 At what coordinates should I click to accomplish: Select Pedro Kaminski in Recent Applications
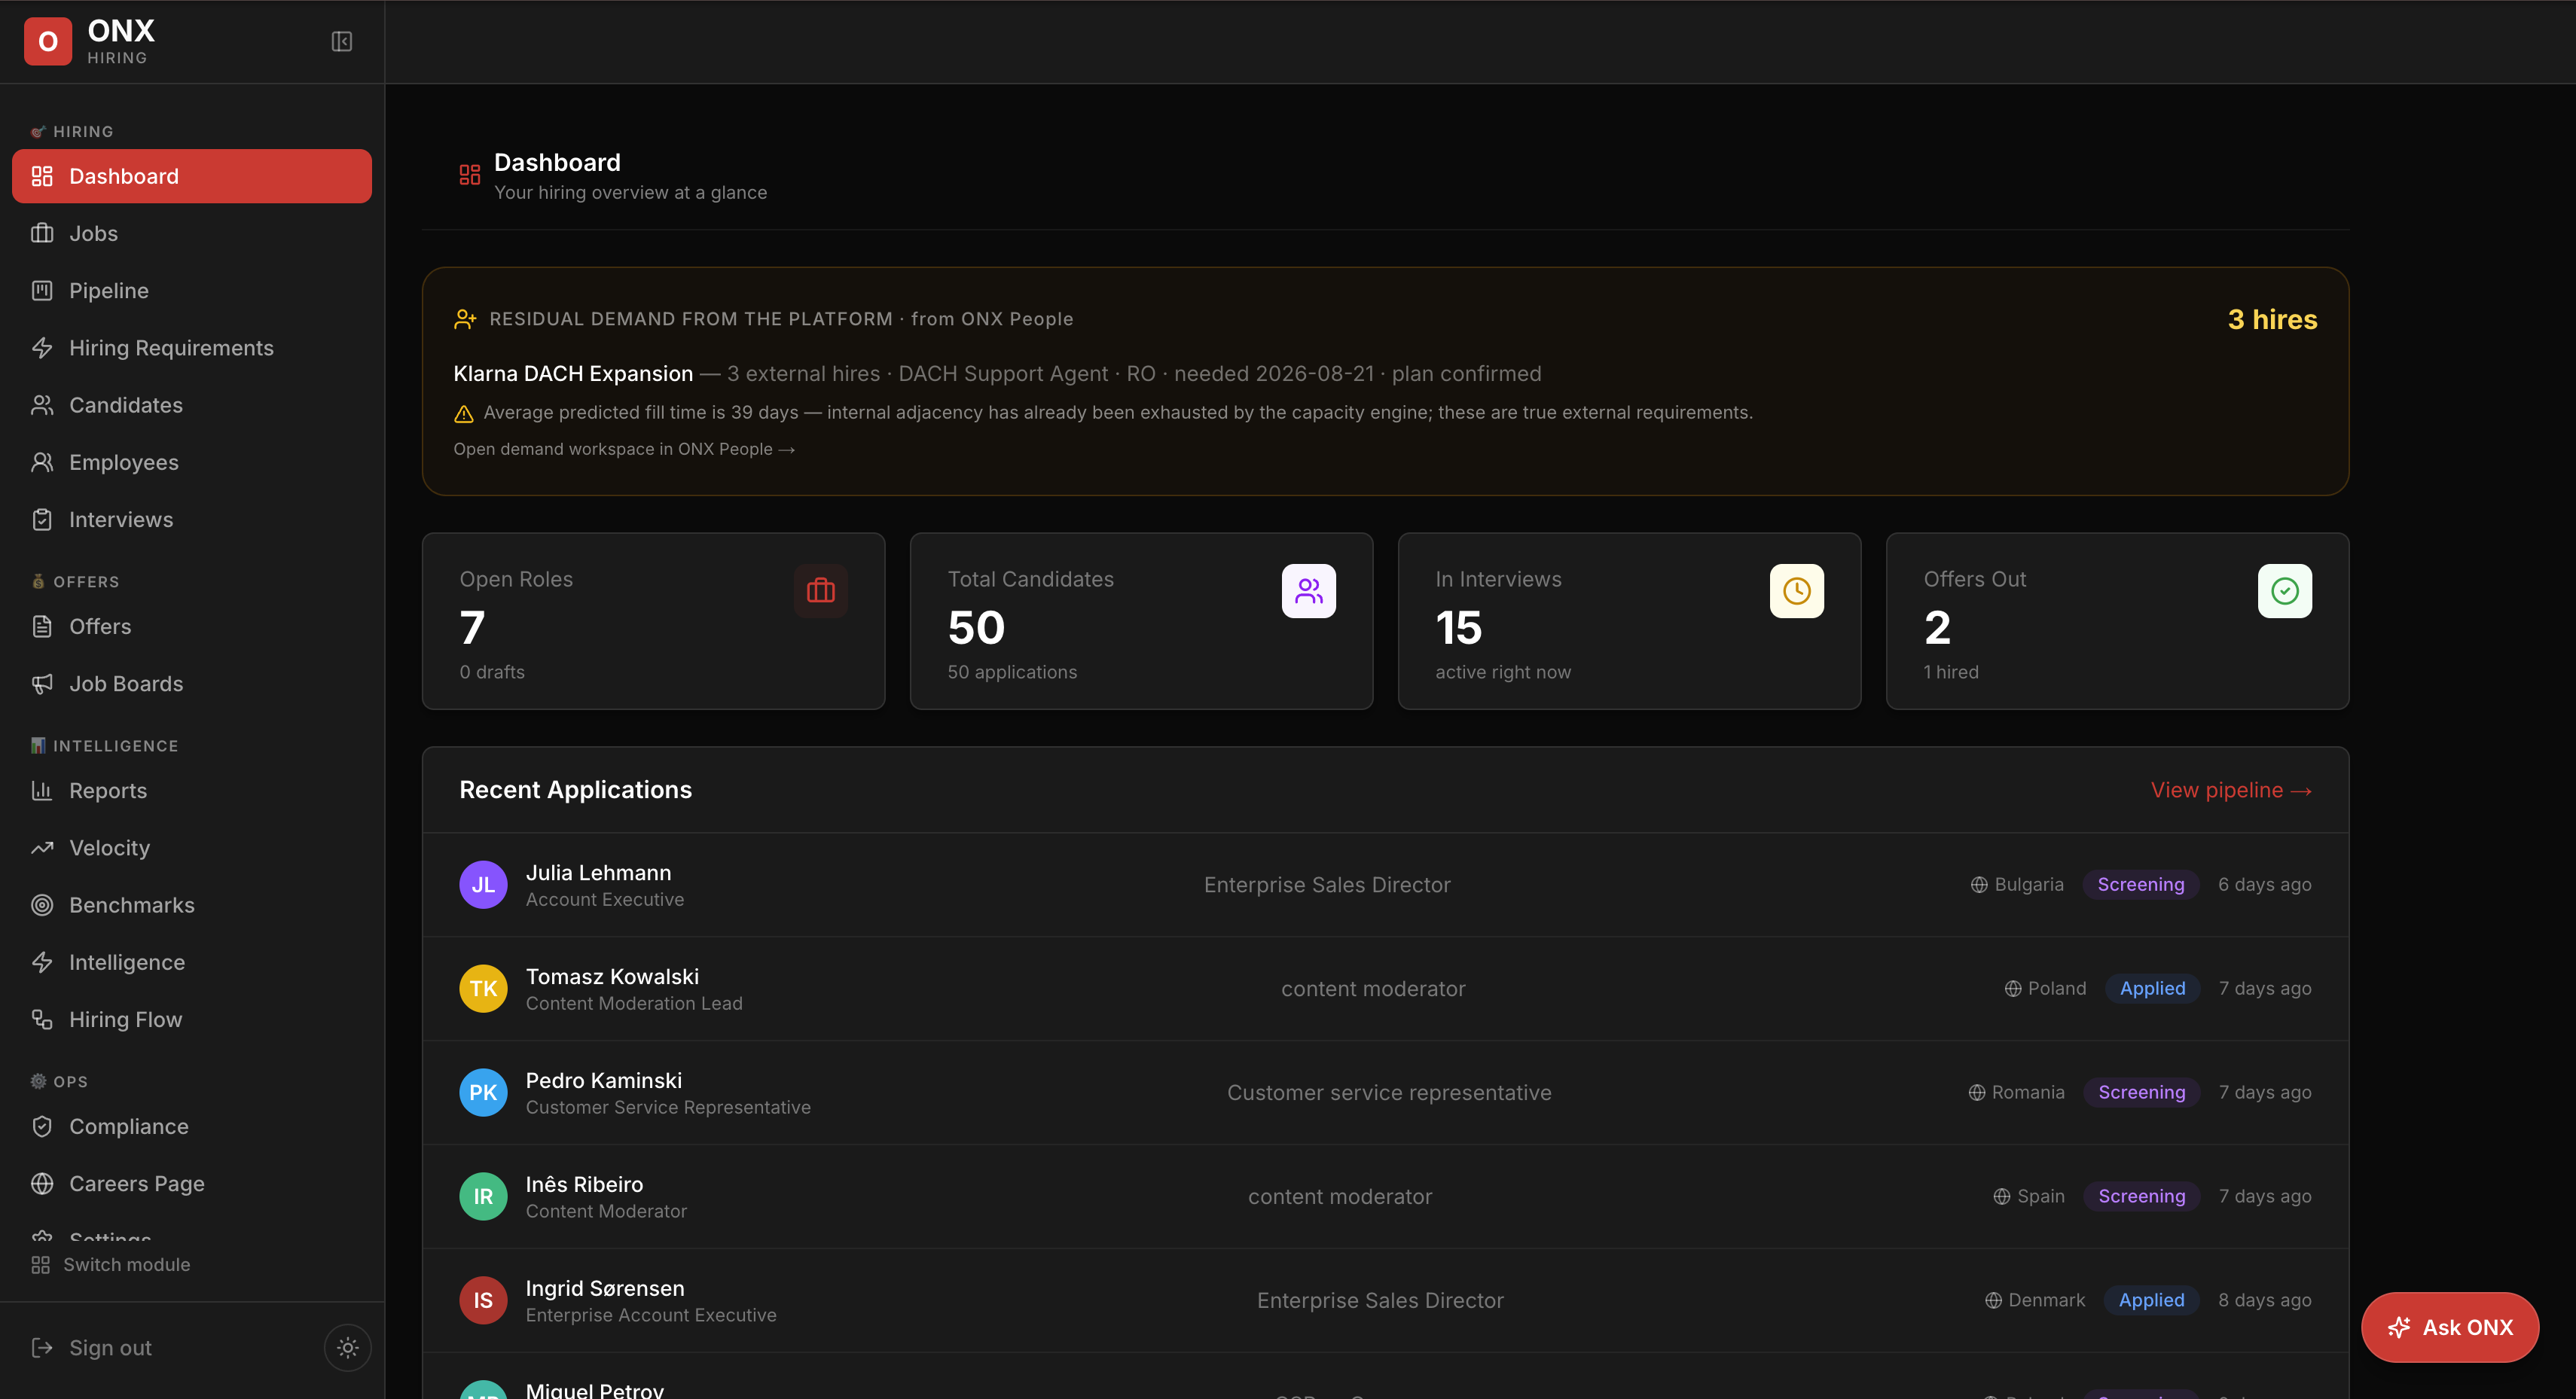click(1386, 1093)
